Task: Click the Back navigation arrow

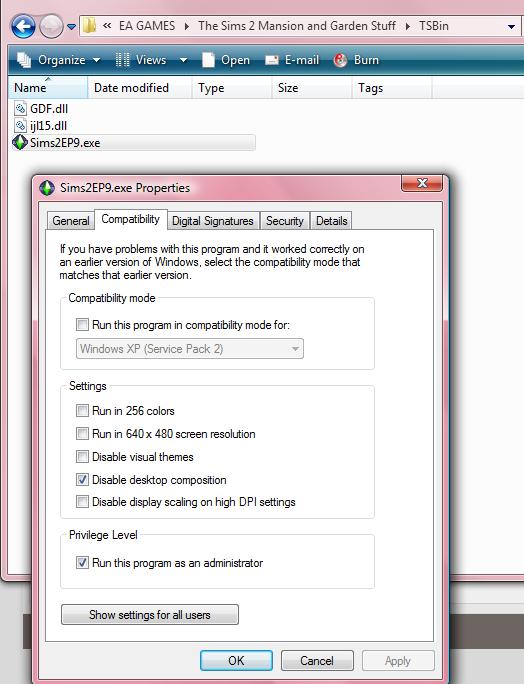Action: pyautogui.click(x=23, y=26)
